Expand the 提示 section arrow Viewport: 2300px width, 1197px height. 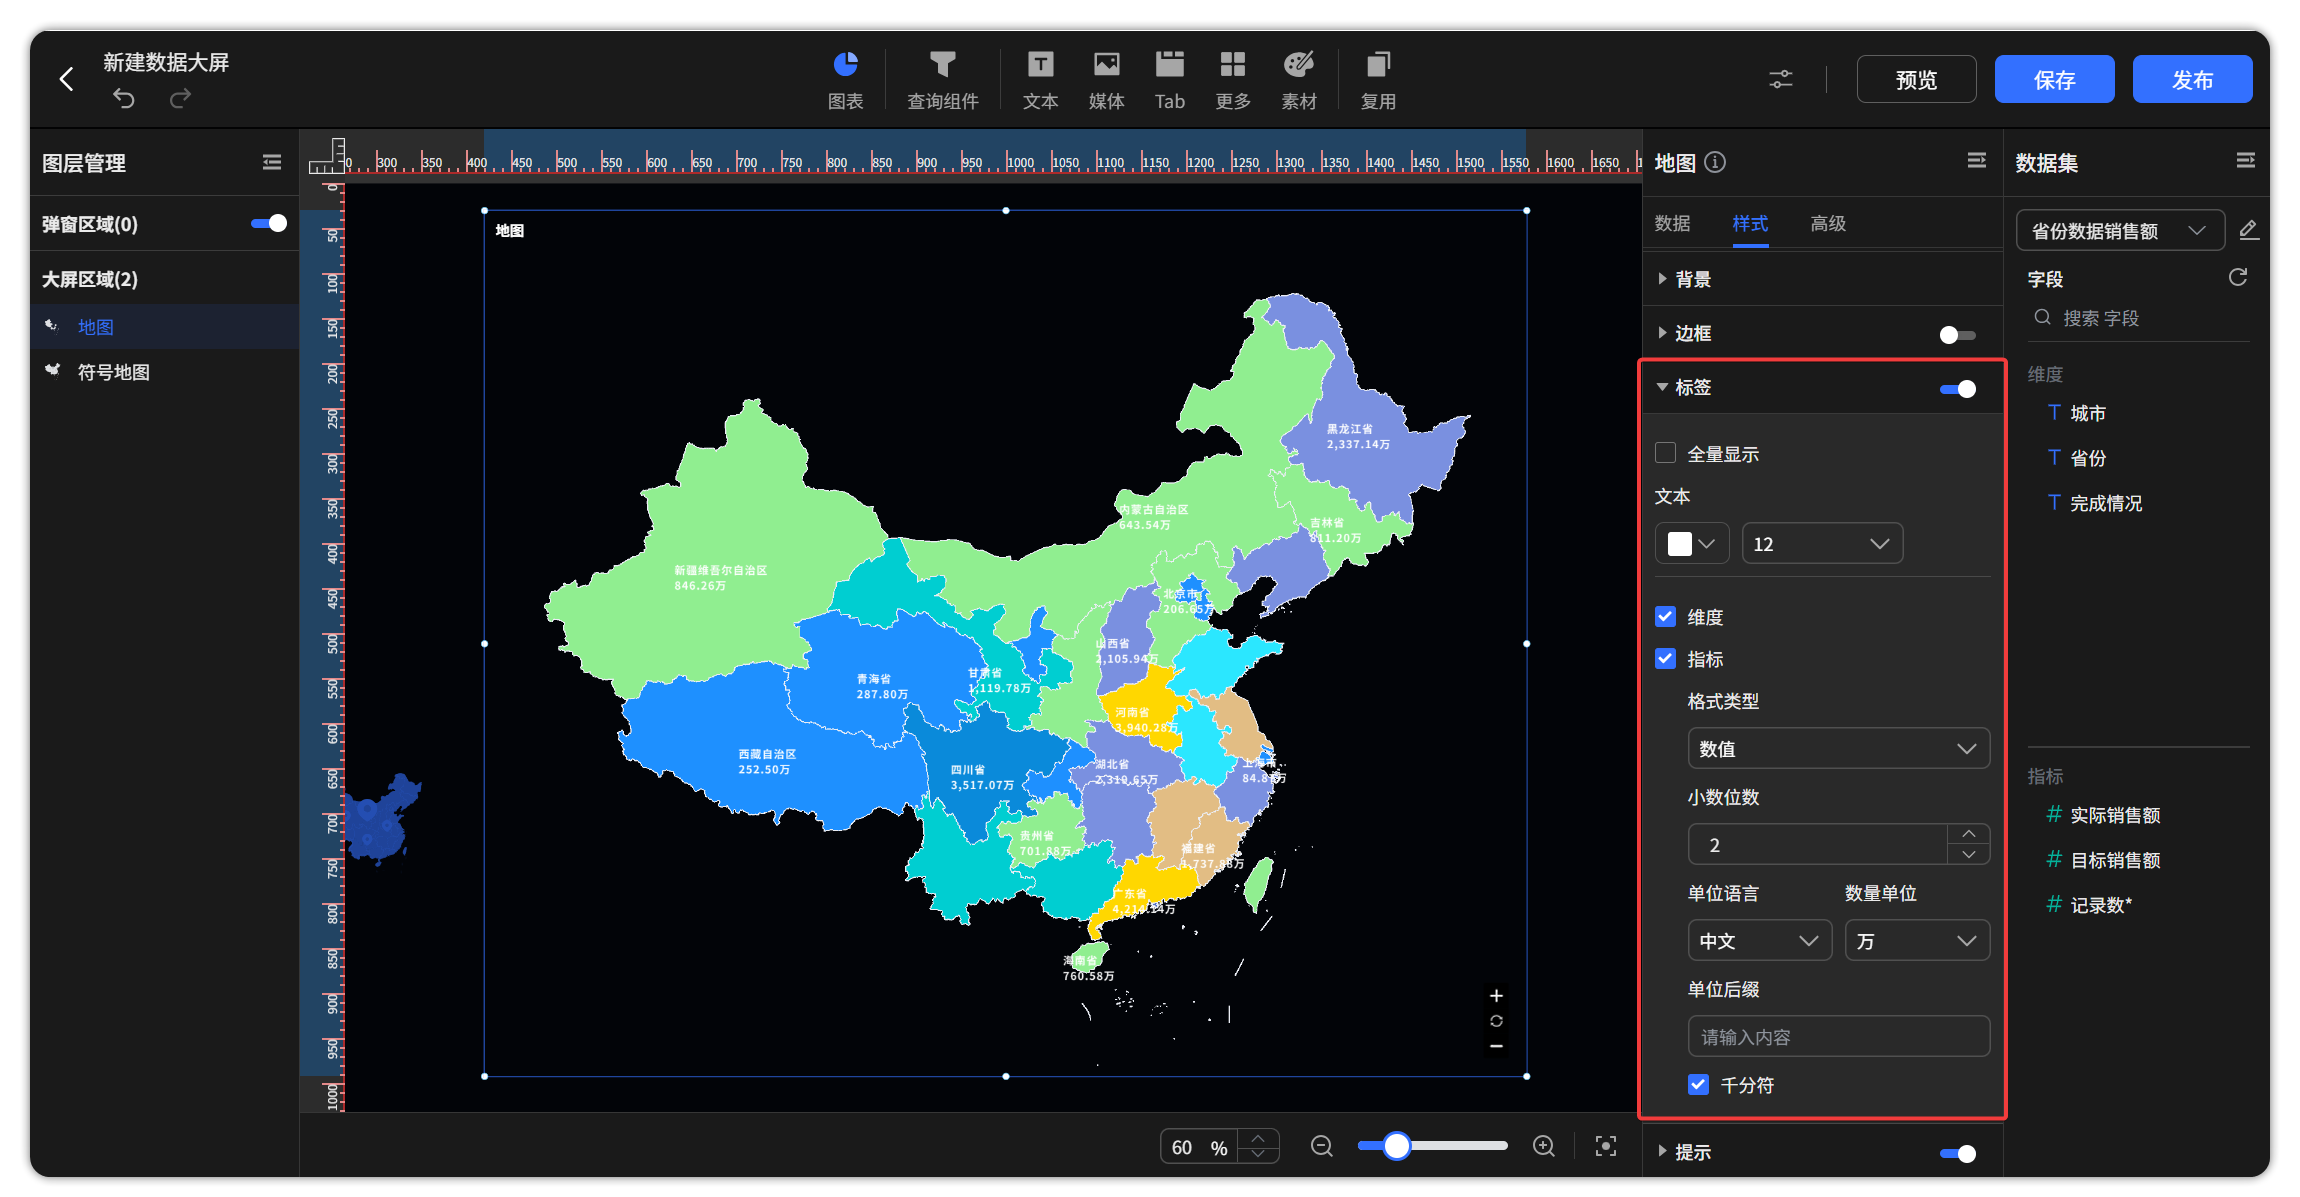(x=1662, y=1151)
